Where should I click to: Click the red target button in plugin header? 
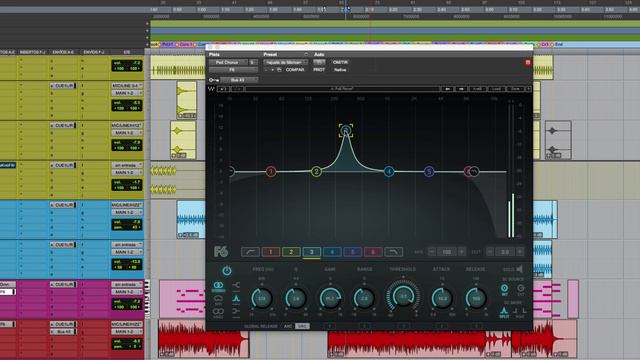pos(527,62)
